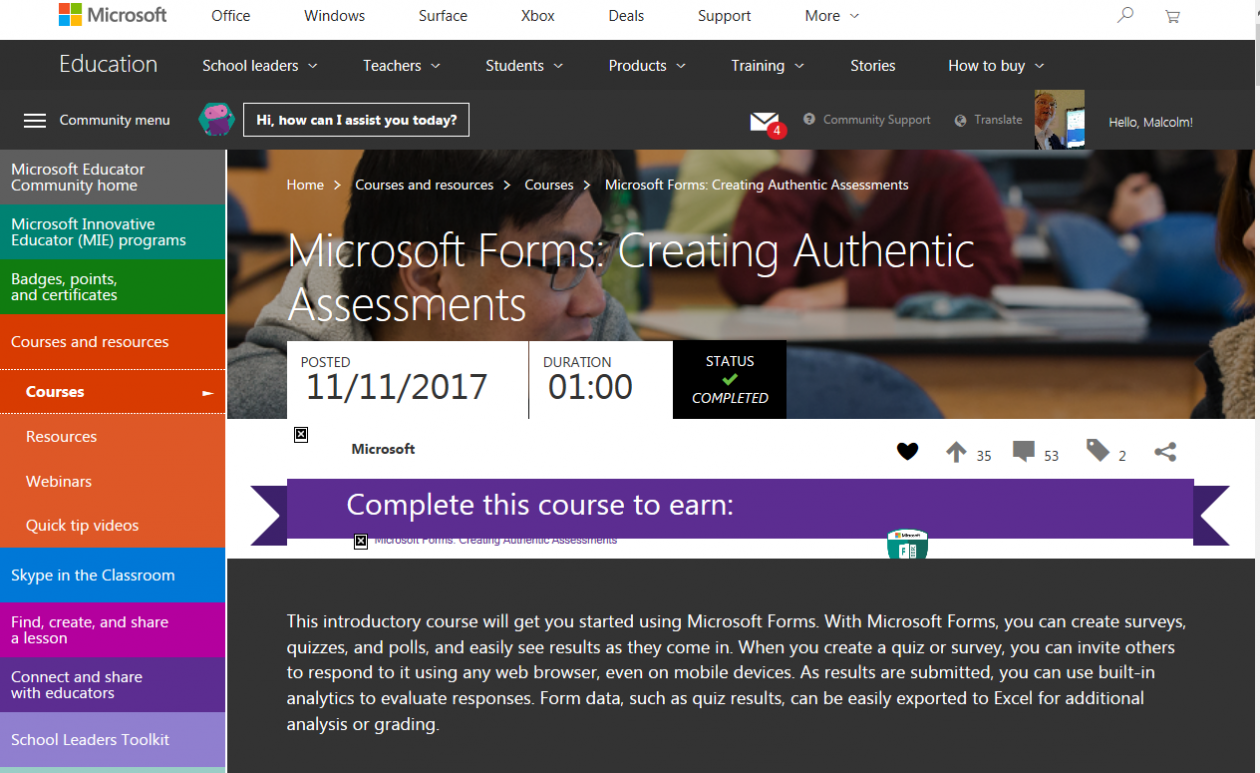Click the small purple course badge link

click(x=496, y=540)
